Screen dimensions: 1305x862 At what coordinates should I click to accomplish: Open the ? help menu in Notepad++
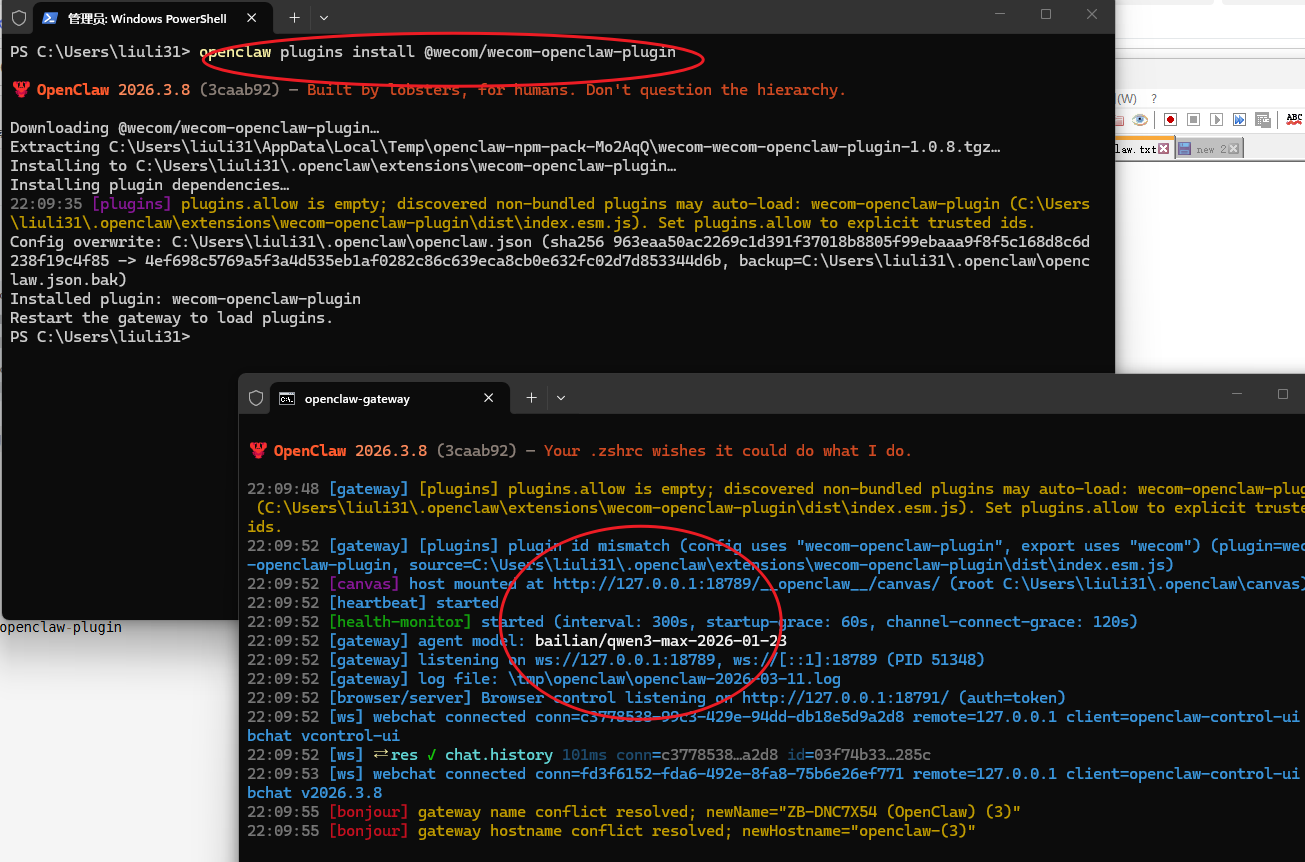pos(1154,98)
